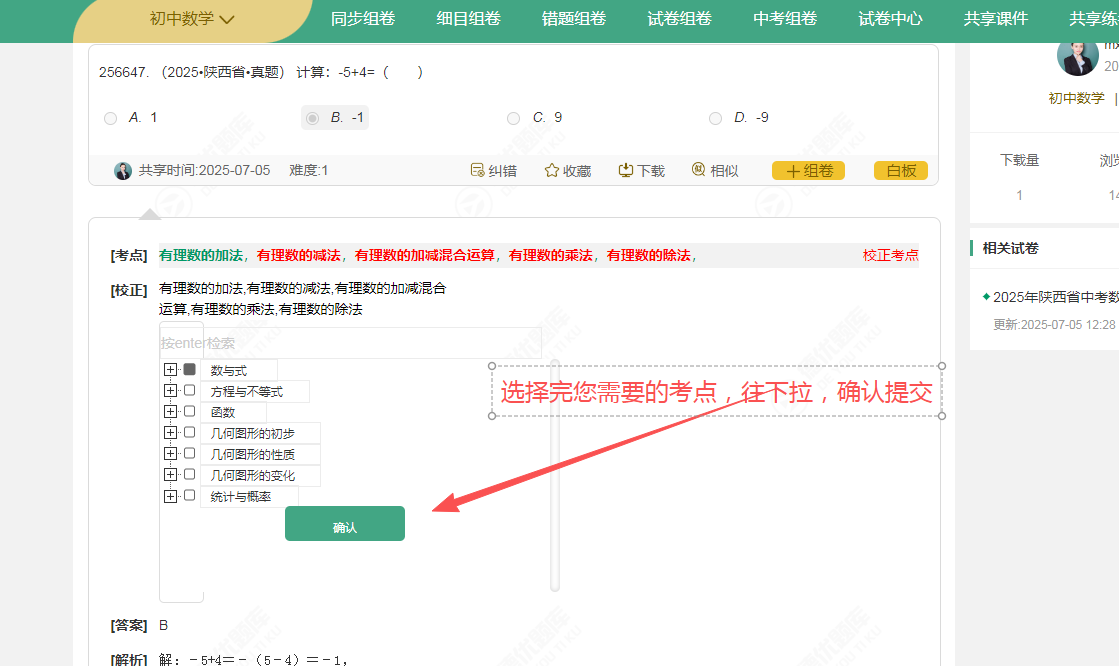Click the 纠错 error-report icon
1119x666 pixels.
[x=477, y=170]
